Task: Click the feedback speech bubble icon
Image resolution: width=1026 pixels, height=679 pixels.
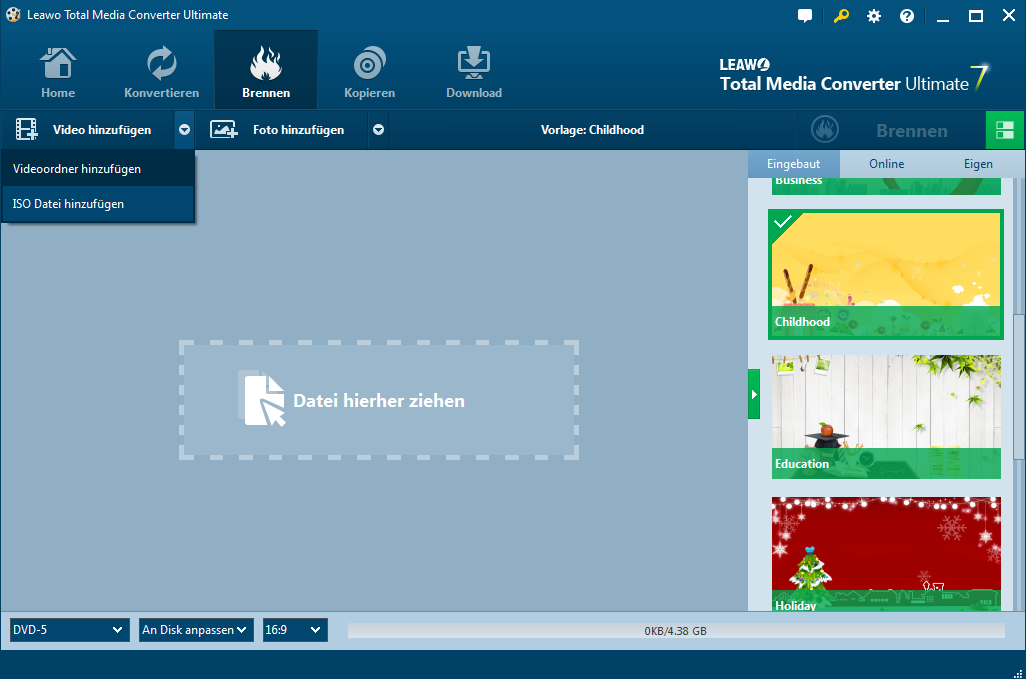Action: point(805,16)
